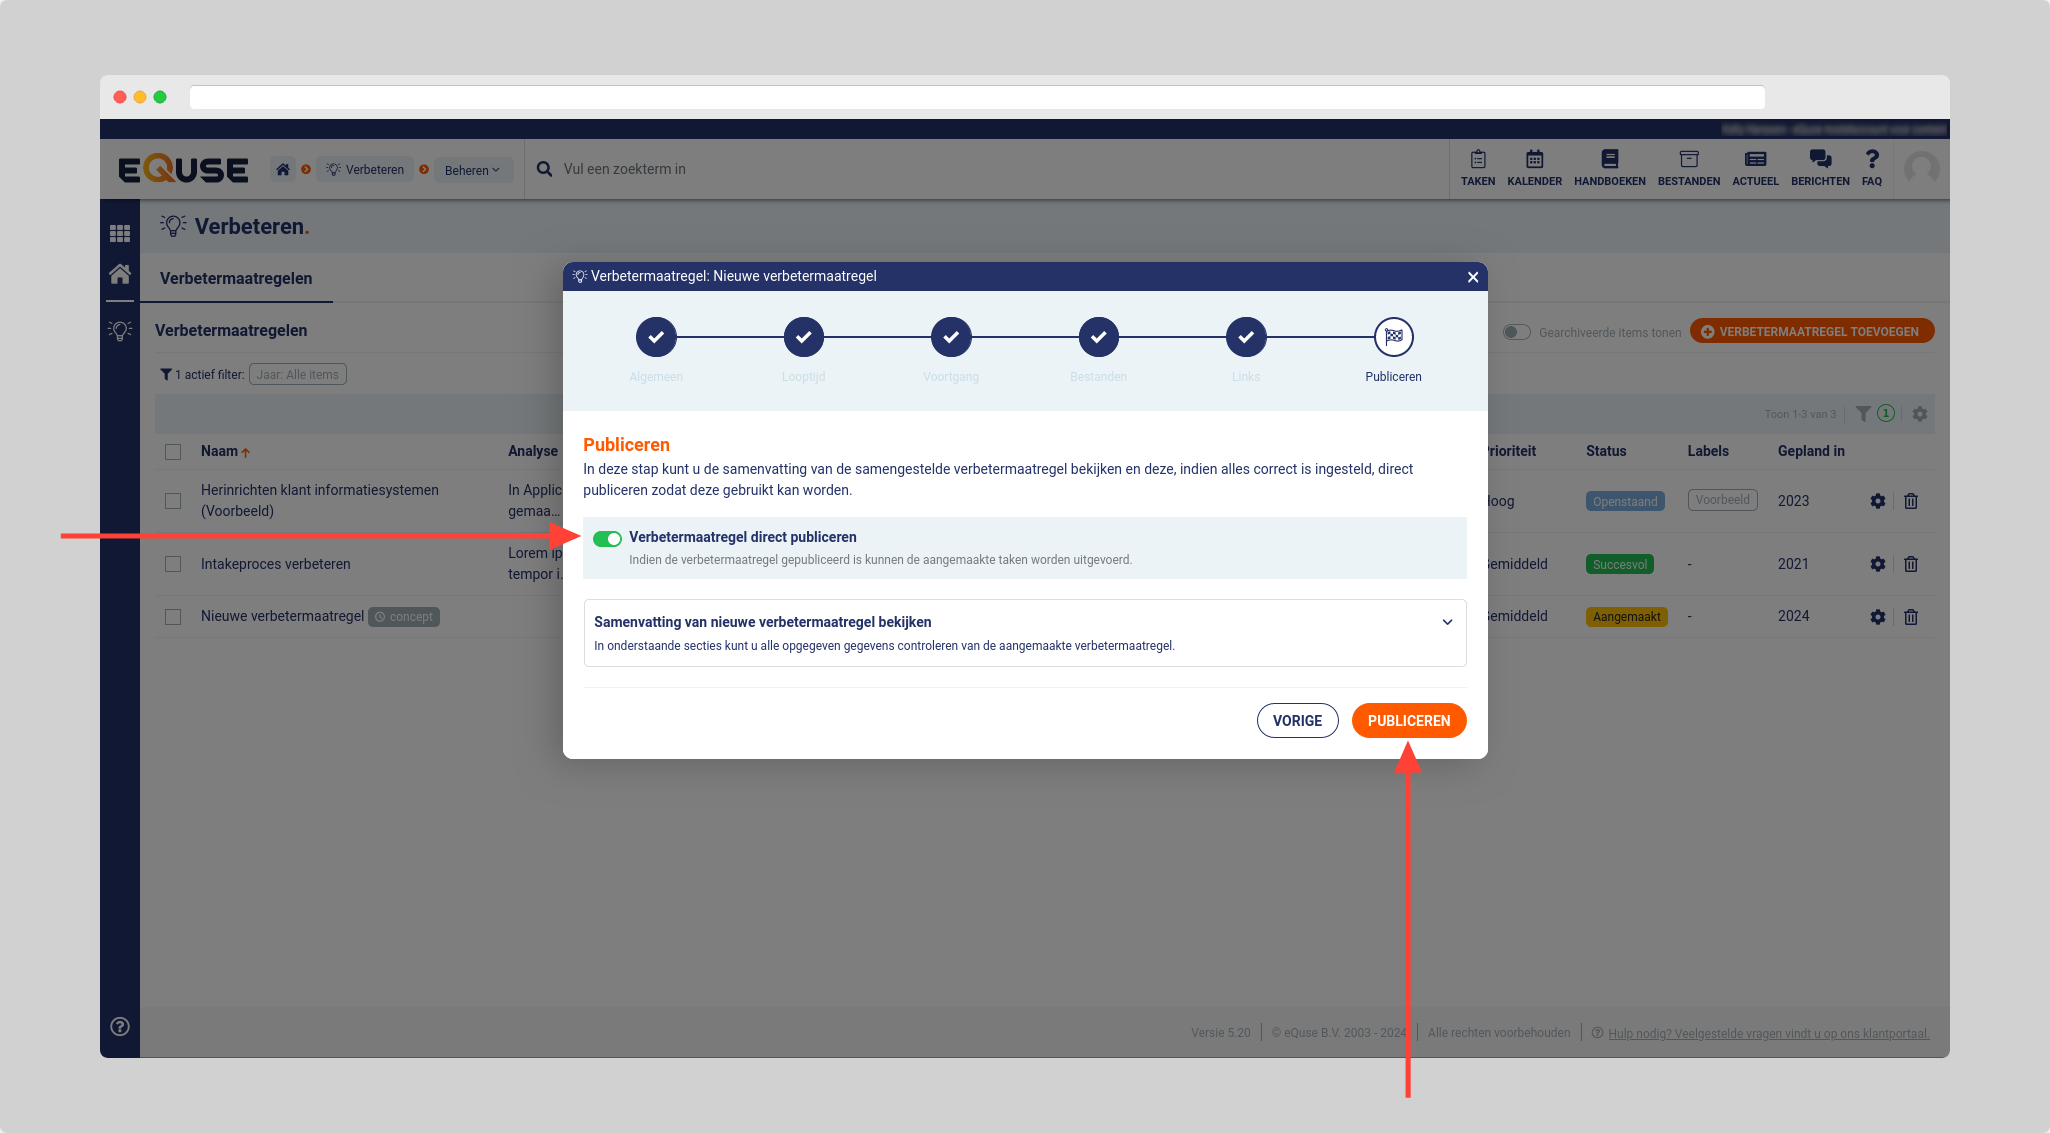The image size is (2050, 1133).
Task: Open the Beheren dropdown in breadcrumb
Action: pyautogui.click(x=472, y=170)
